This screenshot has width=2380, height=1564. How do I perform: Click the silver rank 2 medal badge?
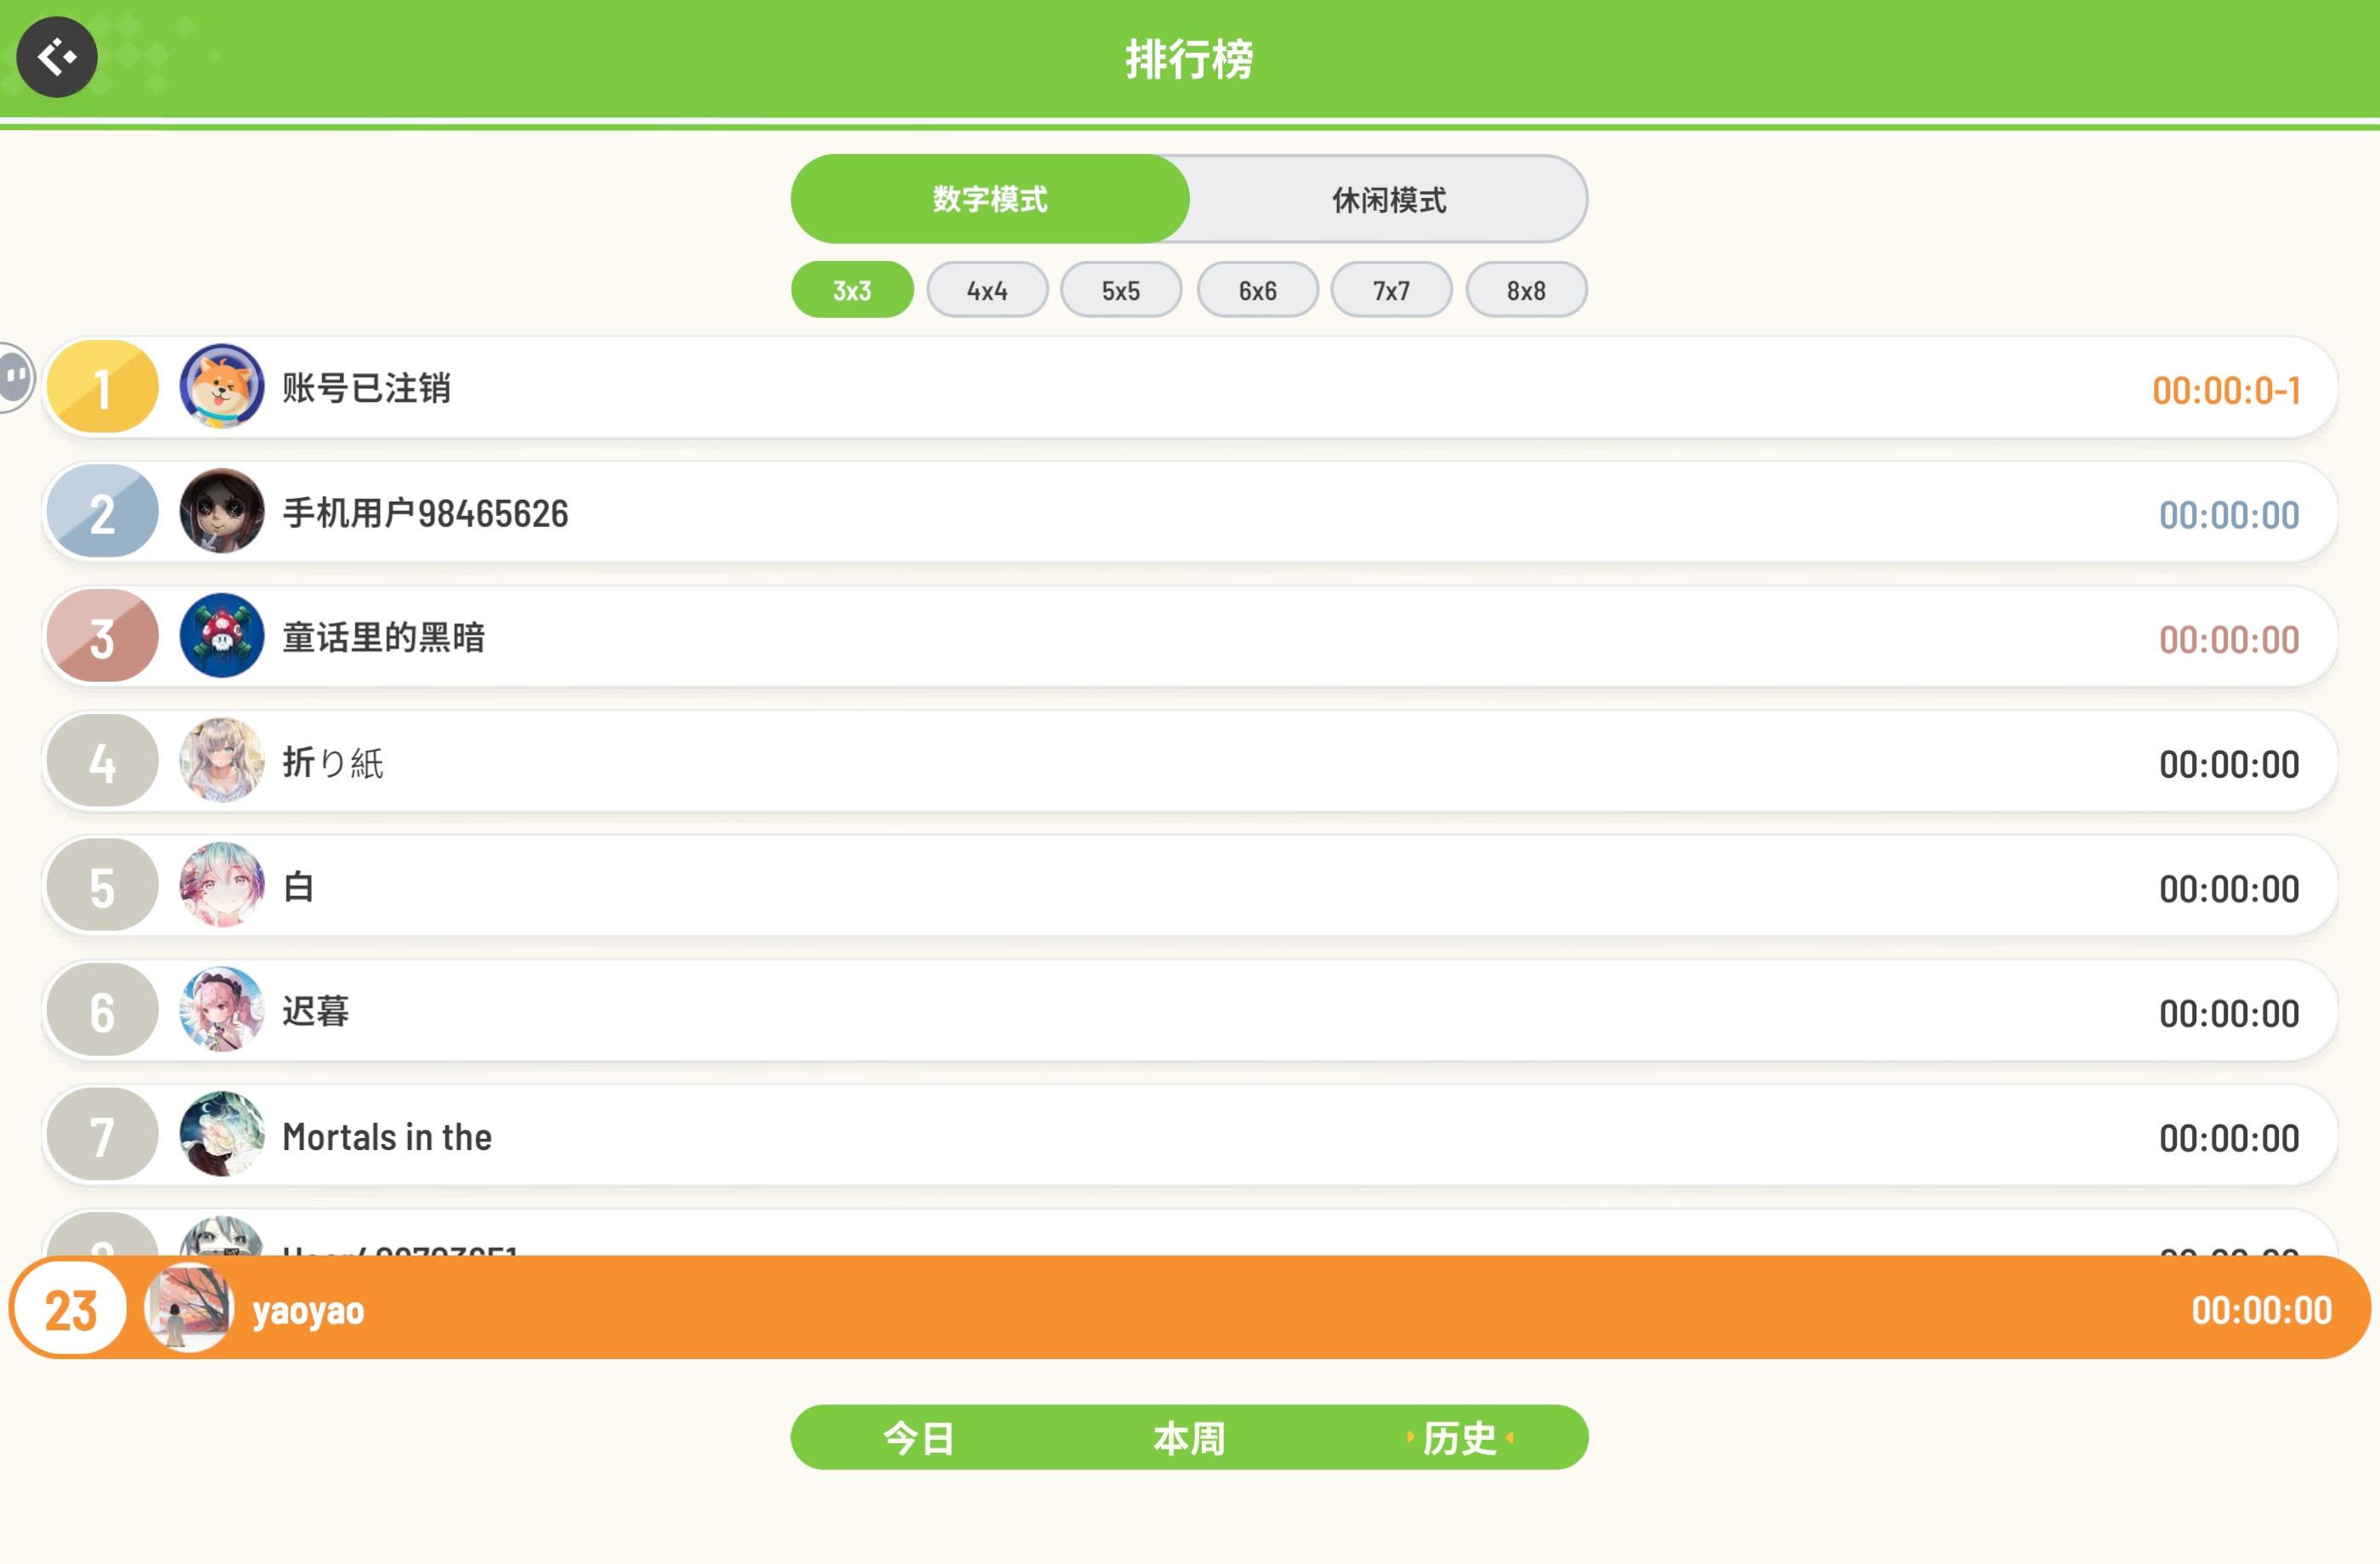coord(102,511)
